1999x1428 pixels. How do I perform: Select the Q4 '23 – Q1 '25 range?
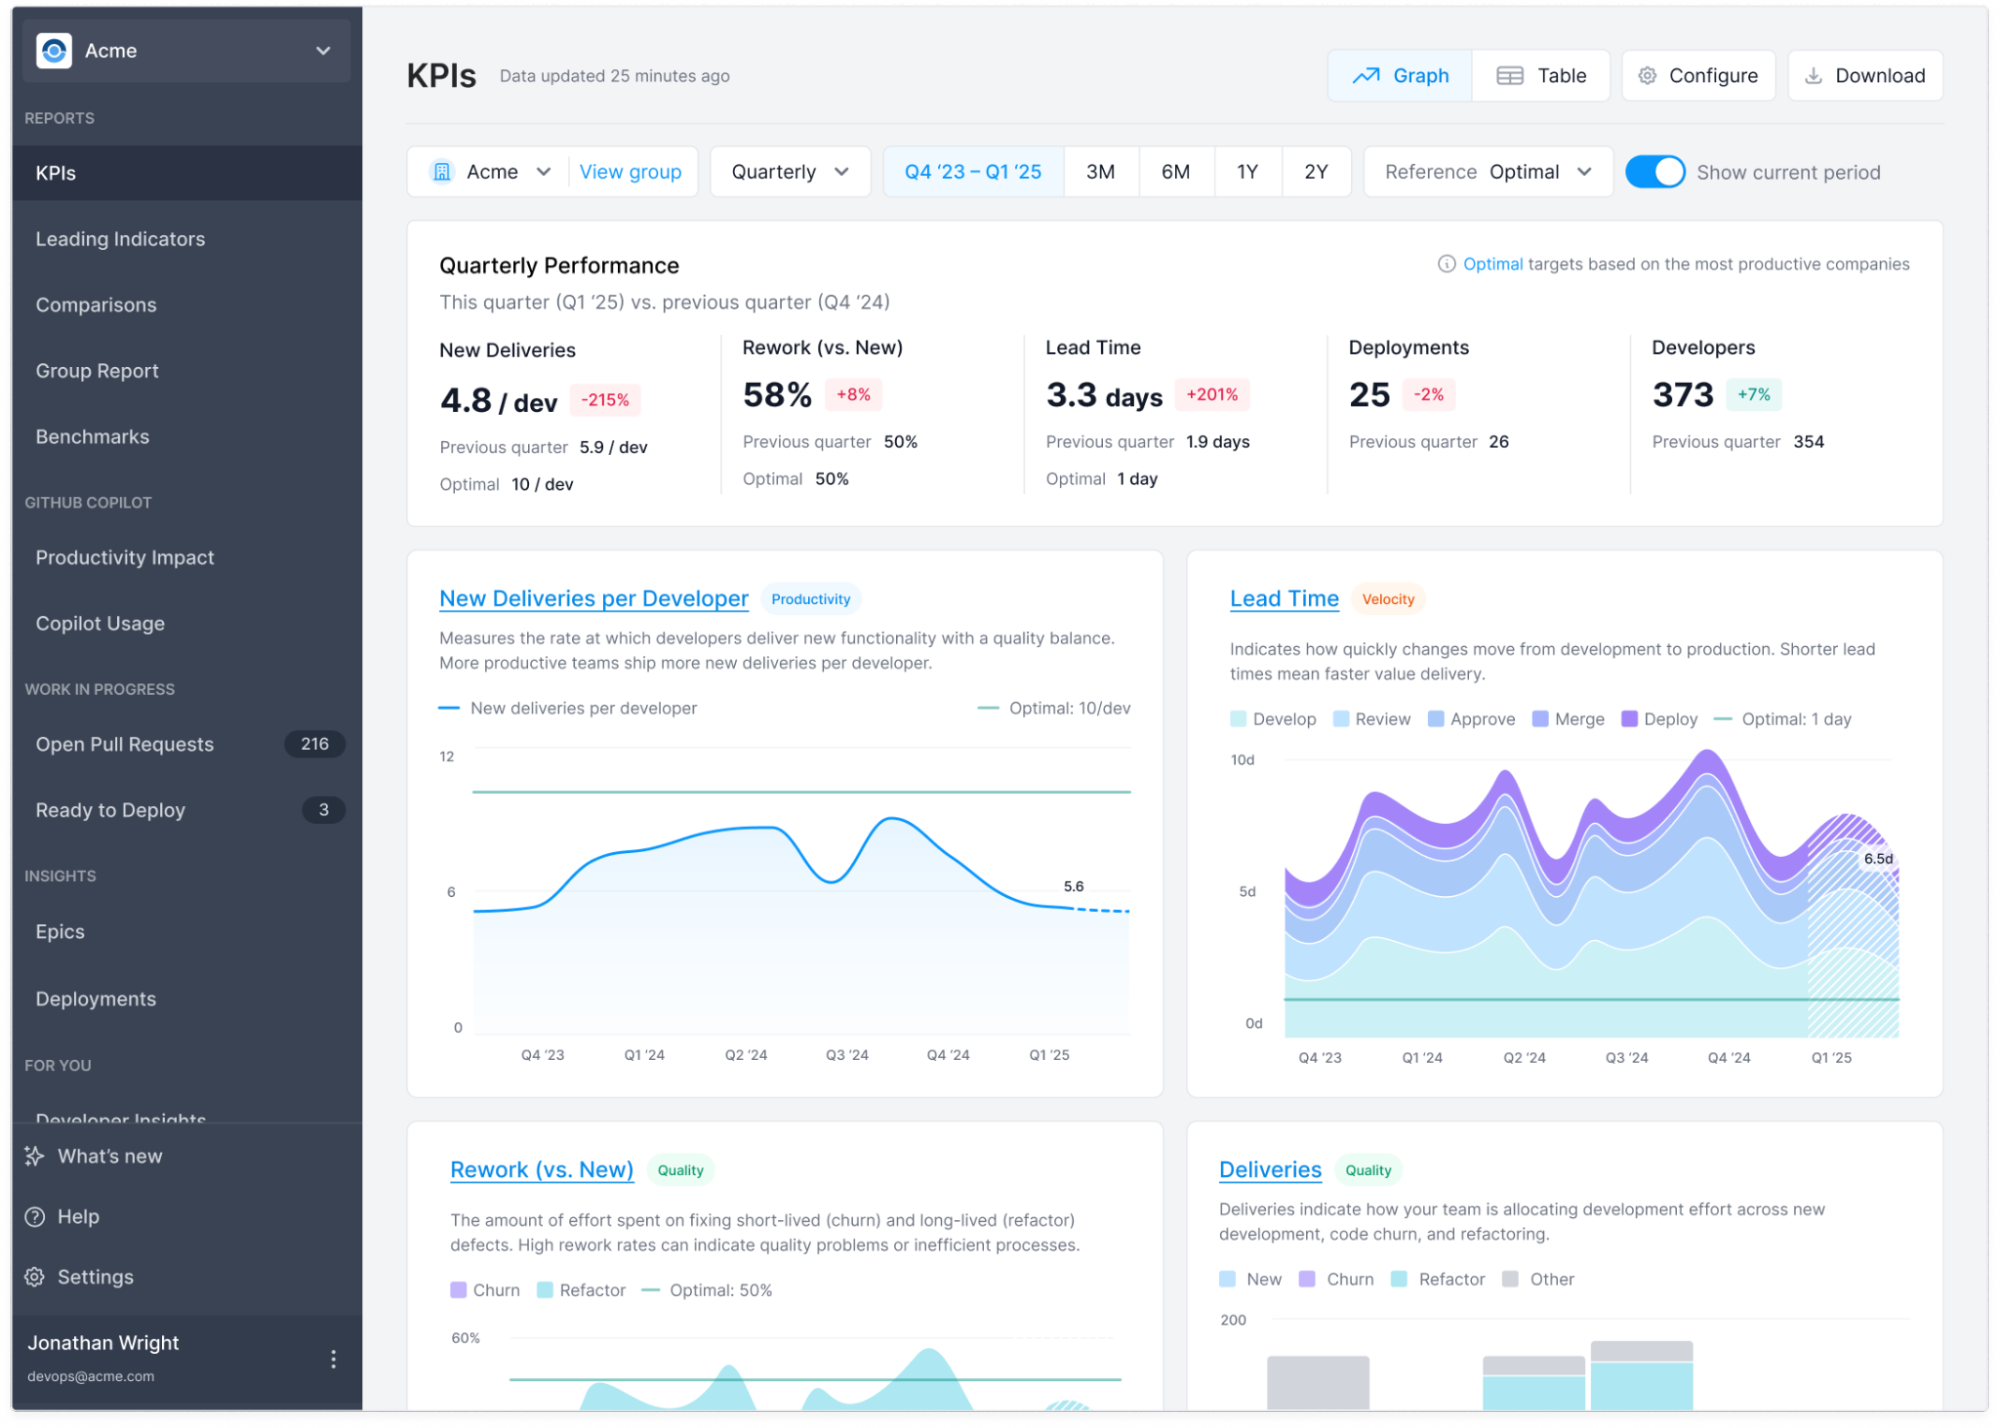point(973,171)
